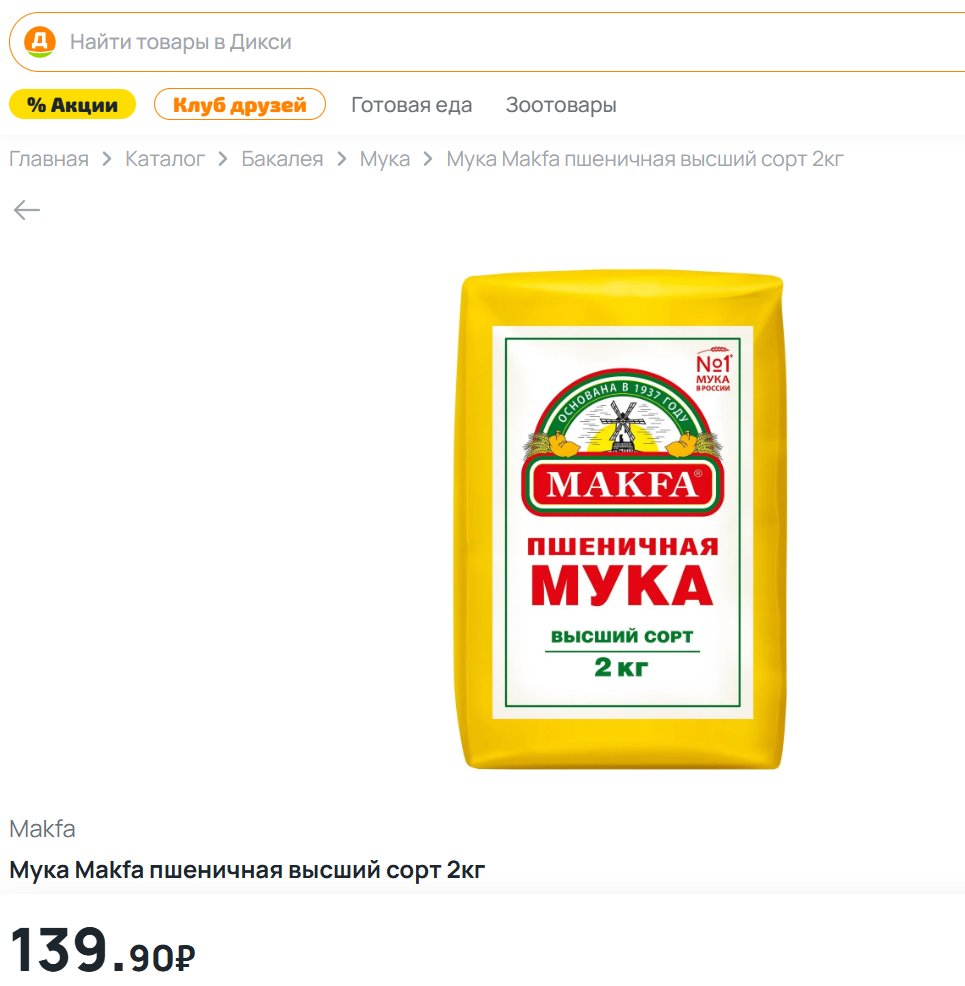
Task: Open the "Мука" breadcrumb category
Action: (x=385, y=159)
